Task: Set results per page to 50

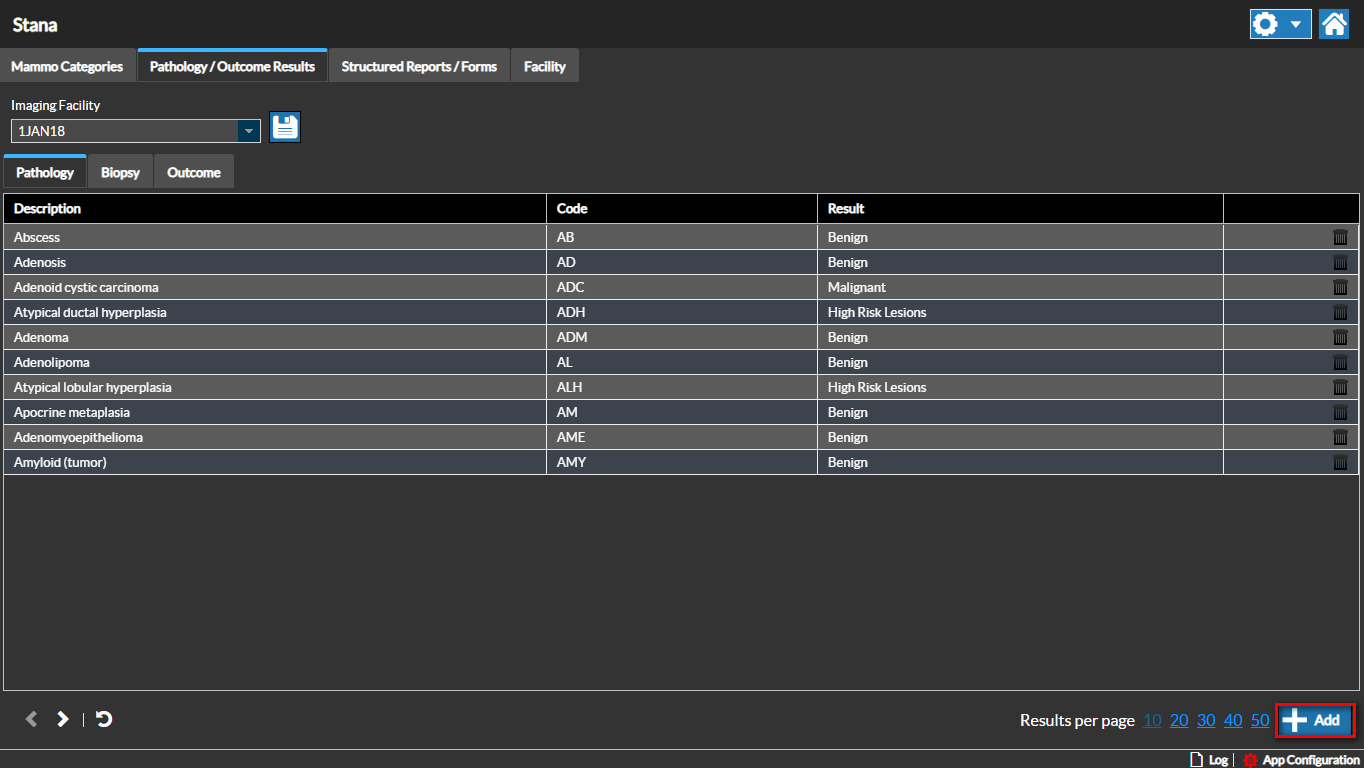Action: pos(1259,720)
